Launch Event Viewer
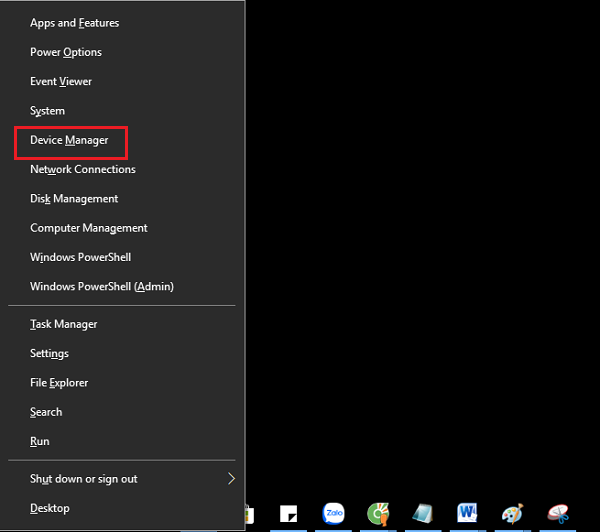Image resolution: width=600 pixels, height=532 pixels. pos(61,82)
